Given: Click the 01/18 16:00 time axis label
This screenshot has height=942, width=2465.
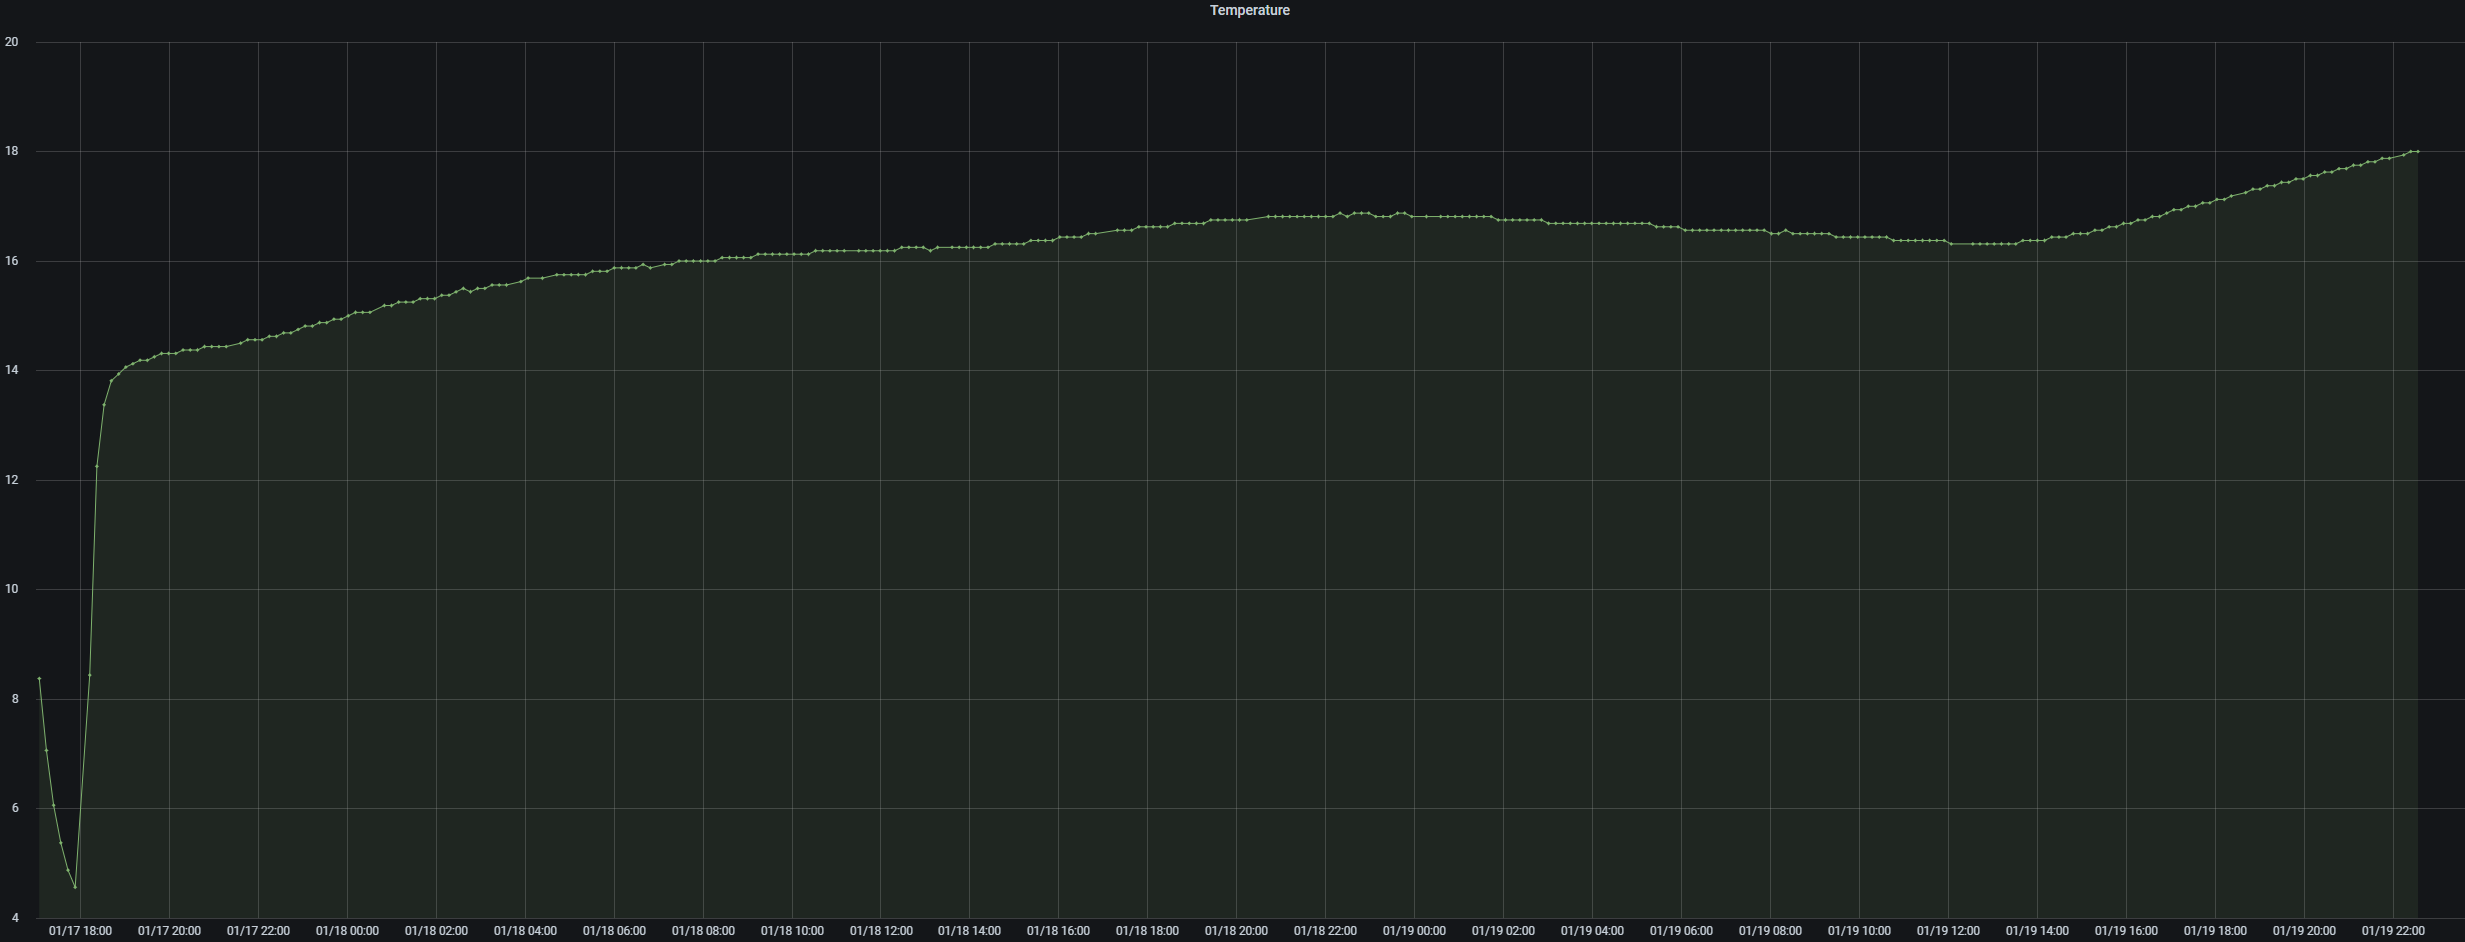Looking at the screenshot, I should pos(1058,931).
